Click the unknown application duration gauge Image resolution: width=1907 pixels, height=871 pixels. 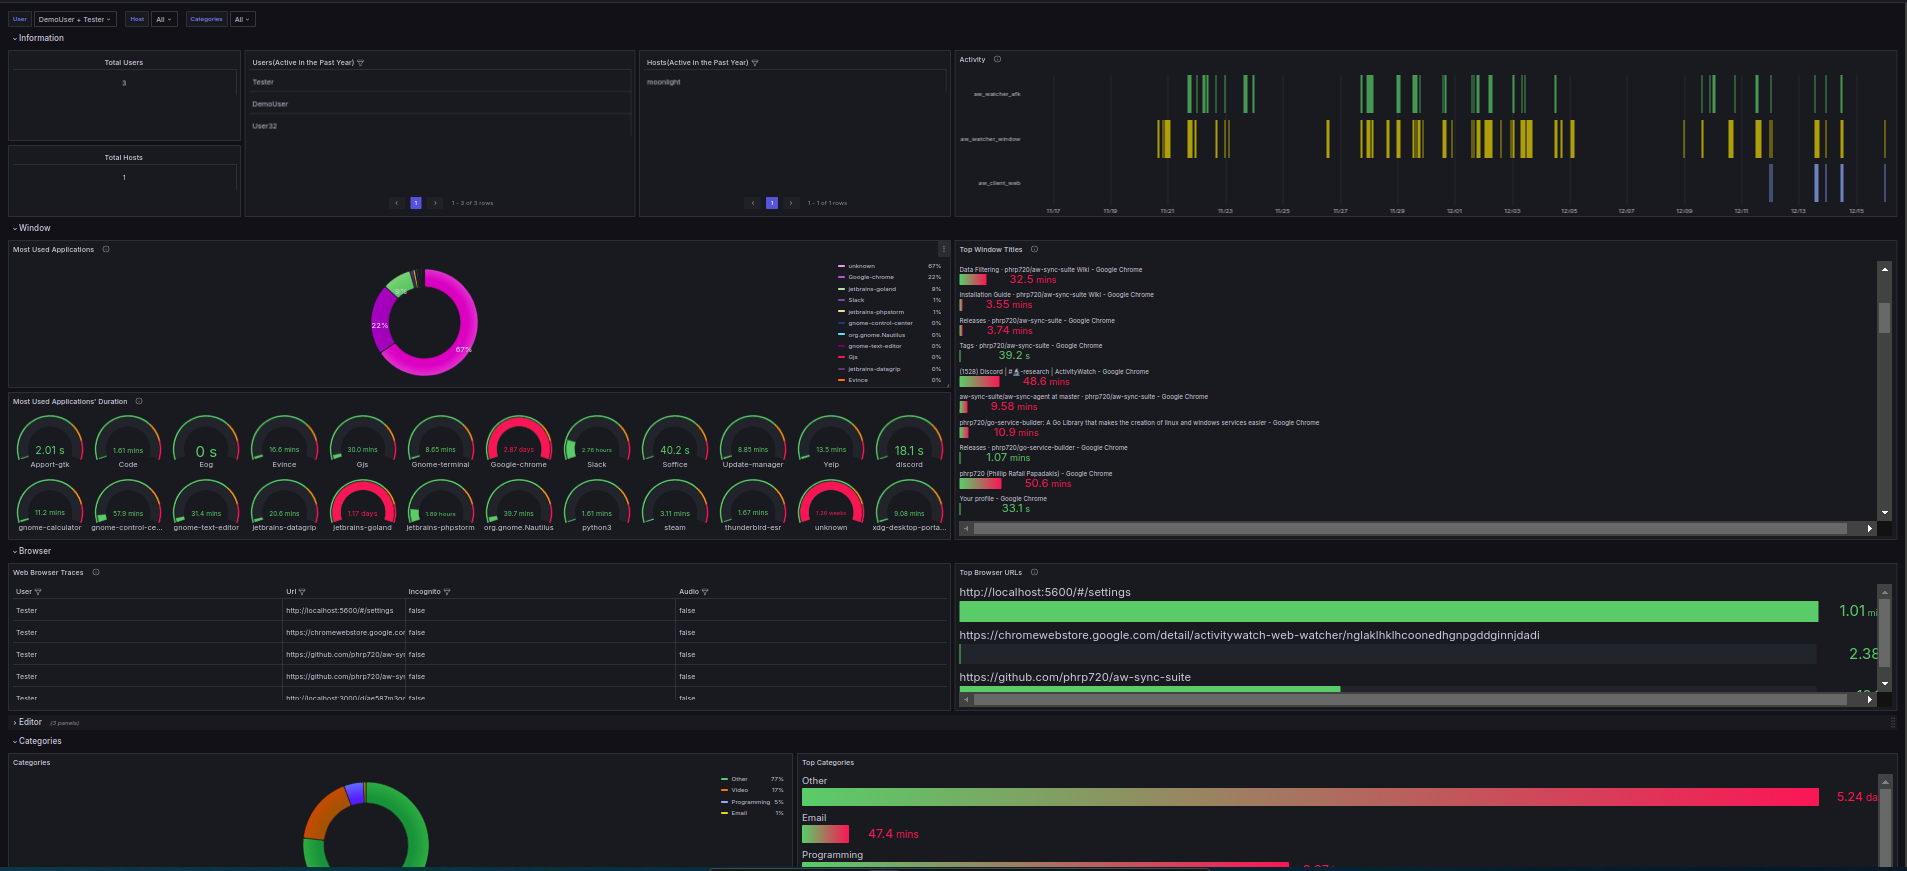click(x=831, y=504)
